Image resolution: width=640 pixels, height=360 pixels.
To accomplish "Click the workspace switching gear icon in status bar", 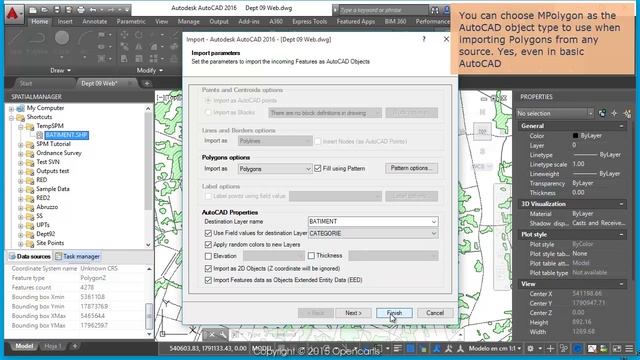I will pos(530,349).
